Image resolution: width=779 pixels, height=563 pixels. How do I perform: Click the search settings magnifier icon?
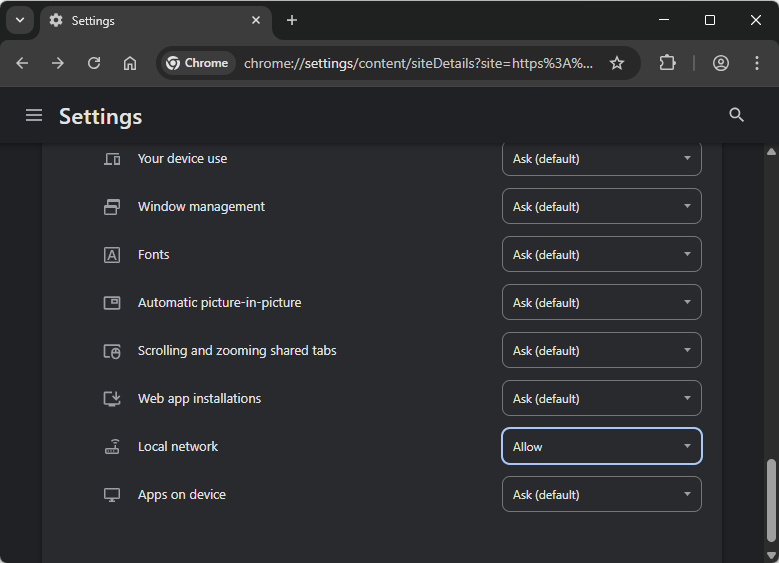[x=737, y=116]
